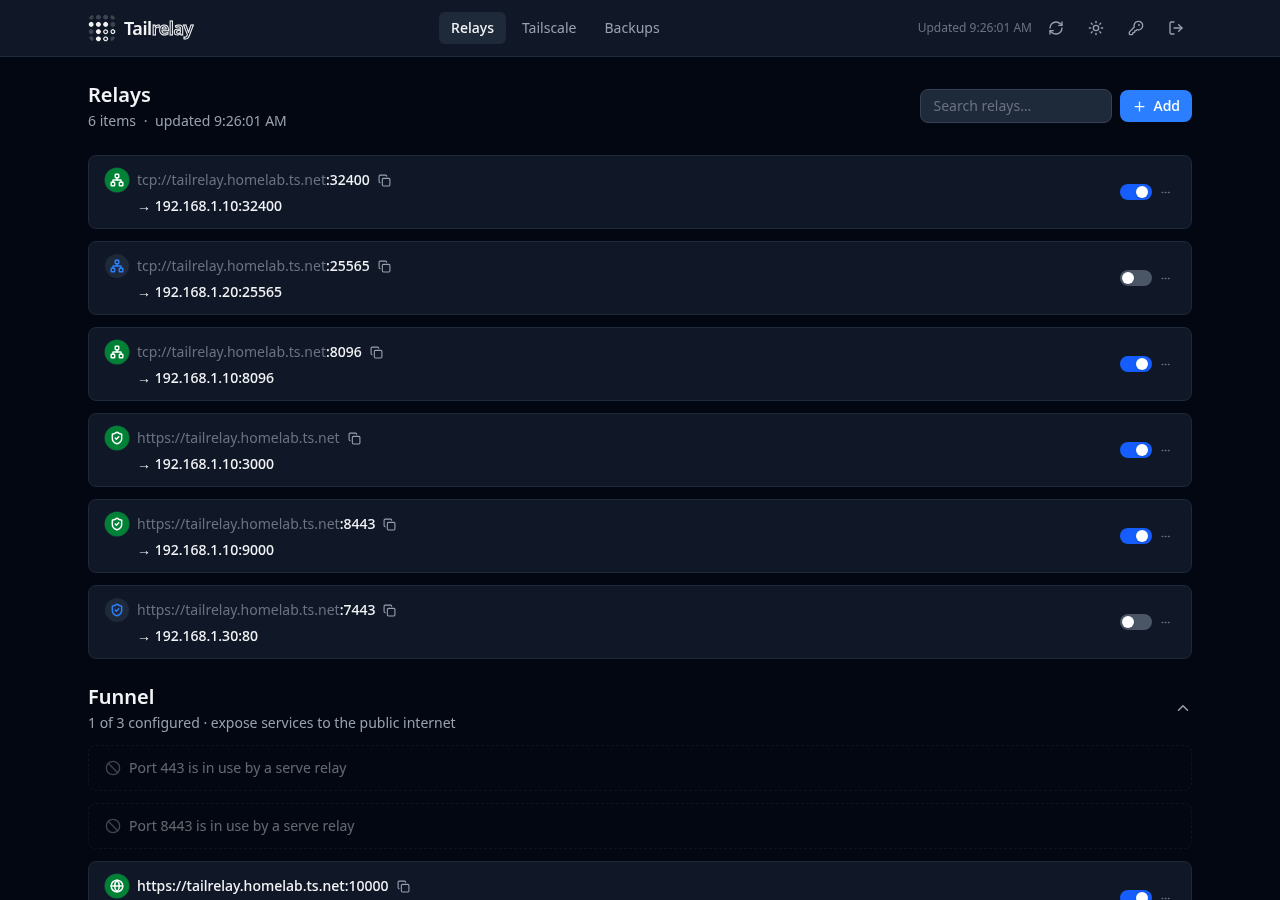Click target 192.168.1.10:8096
Screen dimensions: 1280x900
pyautogui.click(x=214, y=378)
